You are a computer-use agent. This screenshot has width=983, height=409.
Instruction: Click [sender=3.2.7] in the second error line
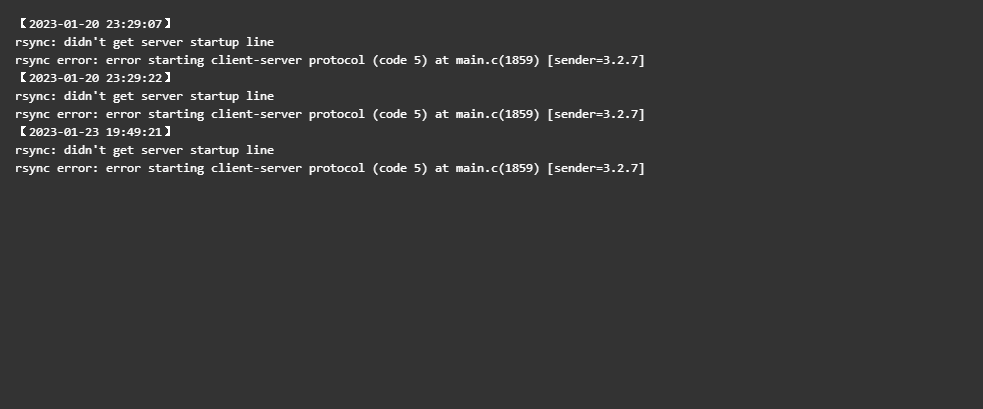point(596,114)
